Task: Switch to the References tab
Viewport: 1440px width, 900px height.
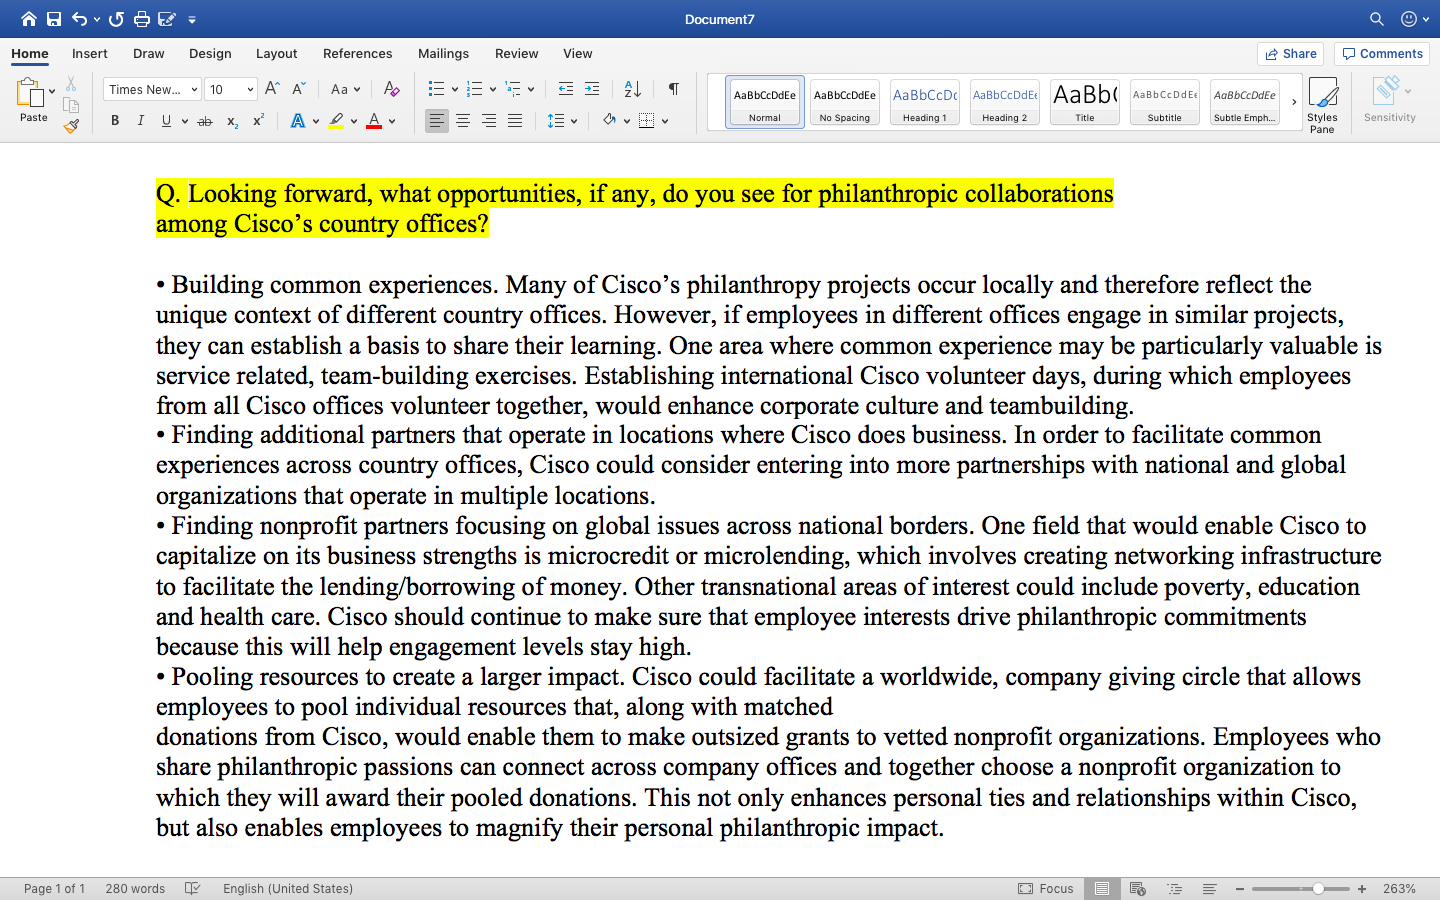Action: pos(357,54)
